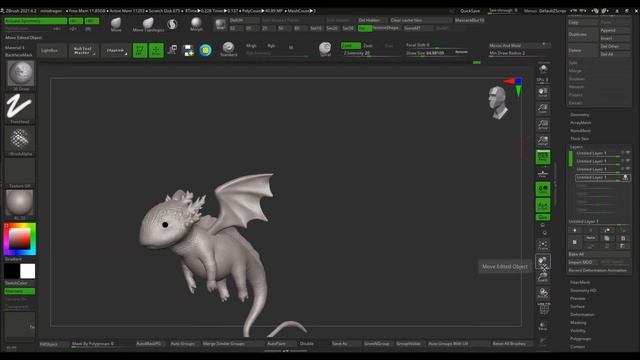Click the Bake All button
Image resolution: width=640 pixels, height=360 pixels.
pos(599,254)
